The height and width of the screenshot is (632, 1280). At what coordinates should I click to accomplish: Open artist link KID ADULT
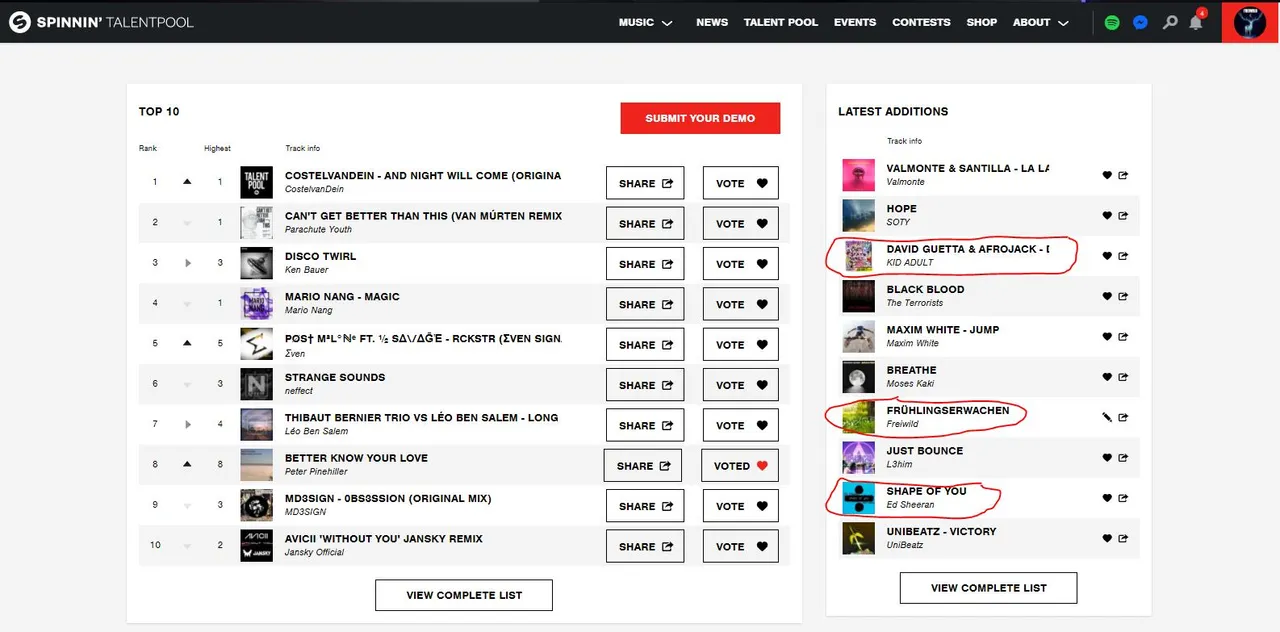tap(910, 263)
